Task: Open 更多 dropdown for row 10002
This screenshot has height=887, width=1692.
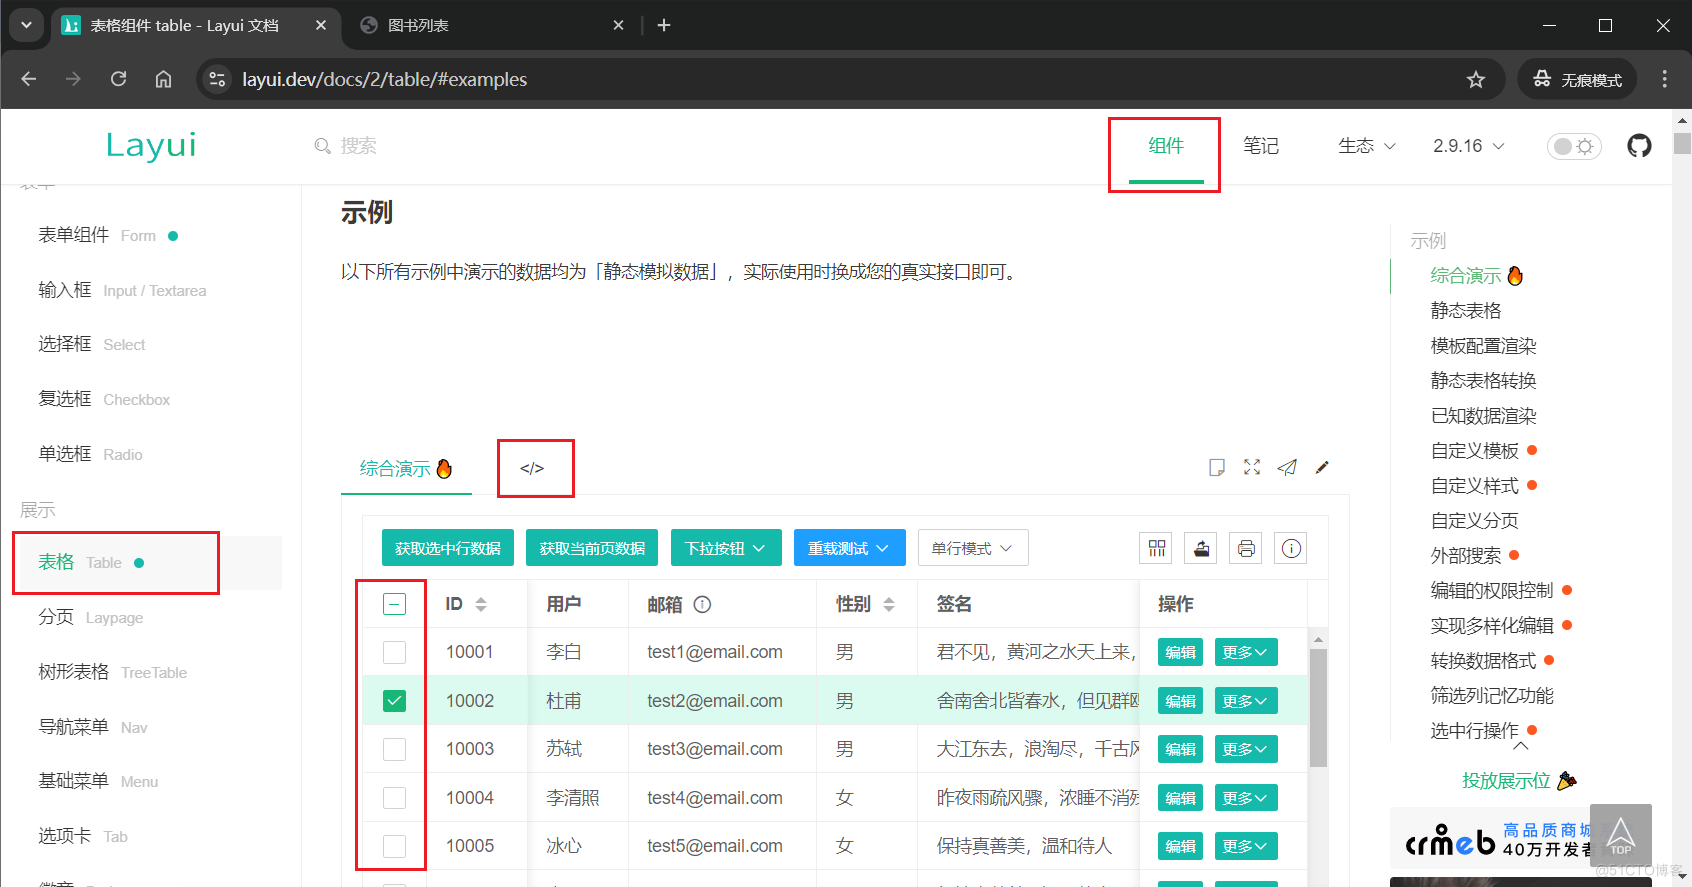Action: click(x=1245, y=701)
